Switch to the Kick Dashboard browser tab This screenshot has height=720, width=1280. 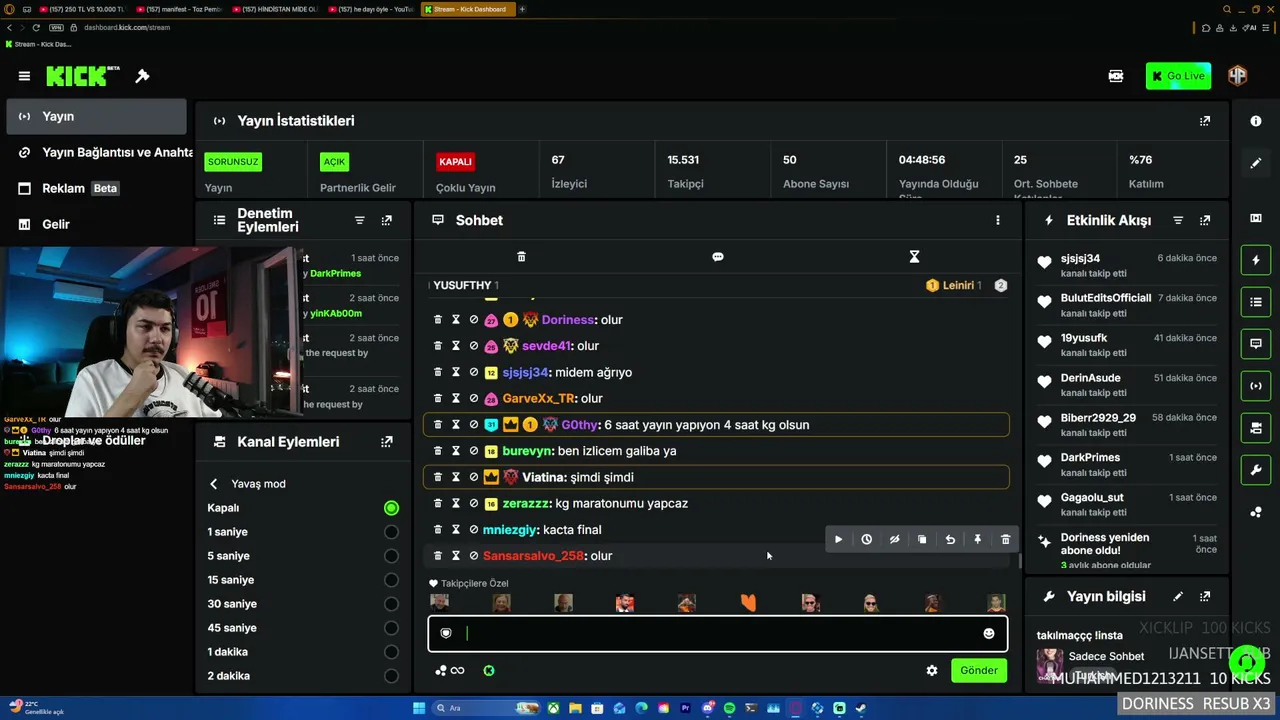(469, 9)
